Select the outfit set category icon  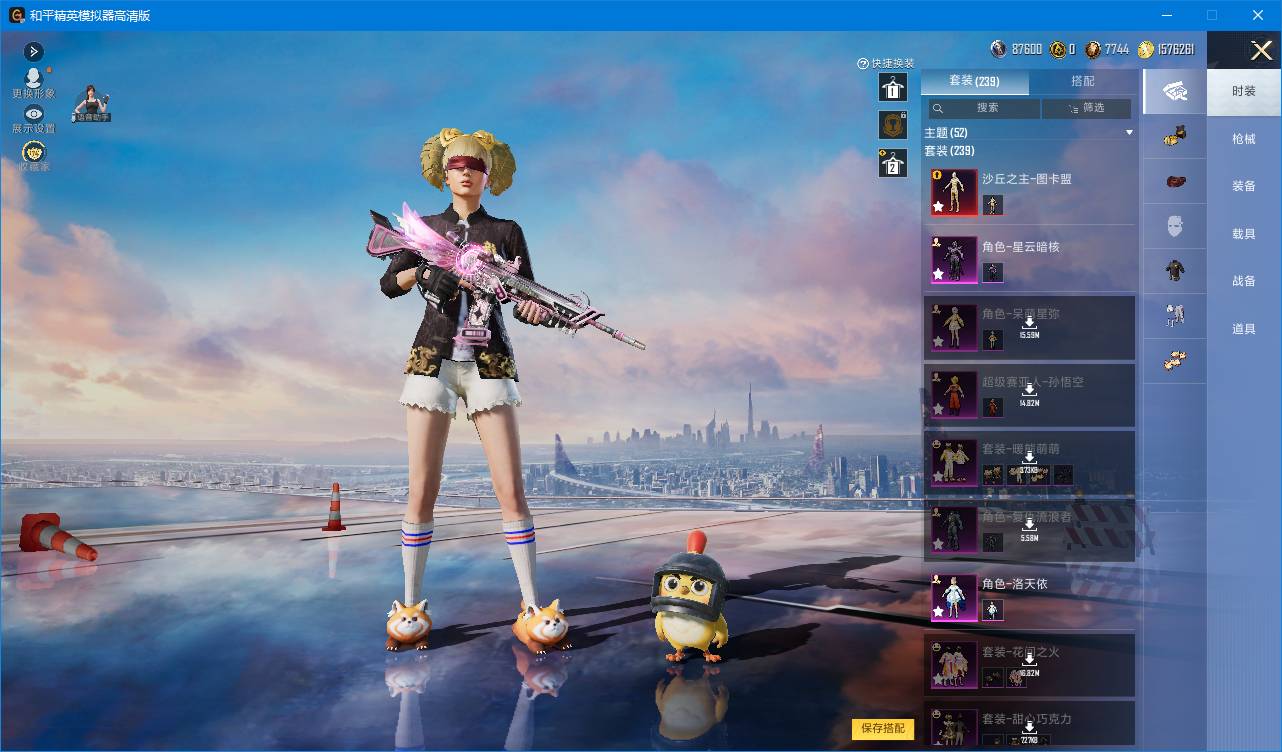1175,92
